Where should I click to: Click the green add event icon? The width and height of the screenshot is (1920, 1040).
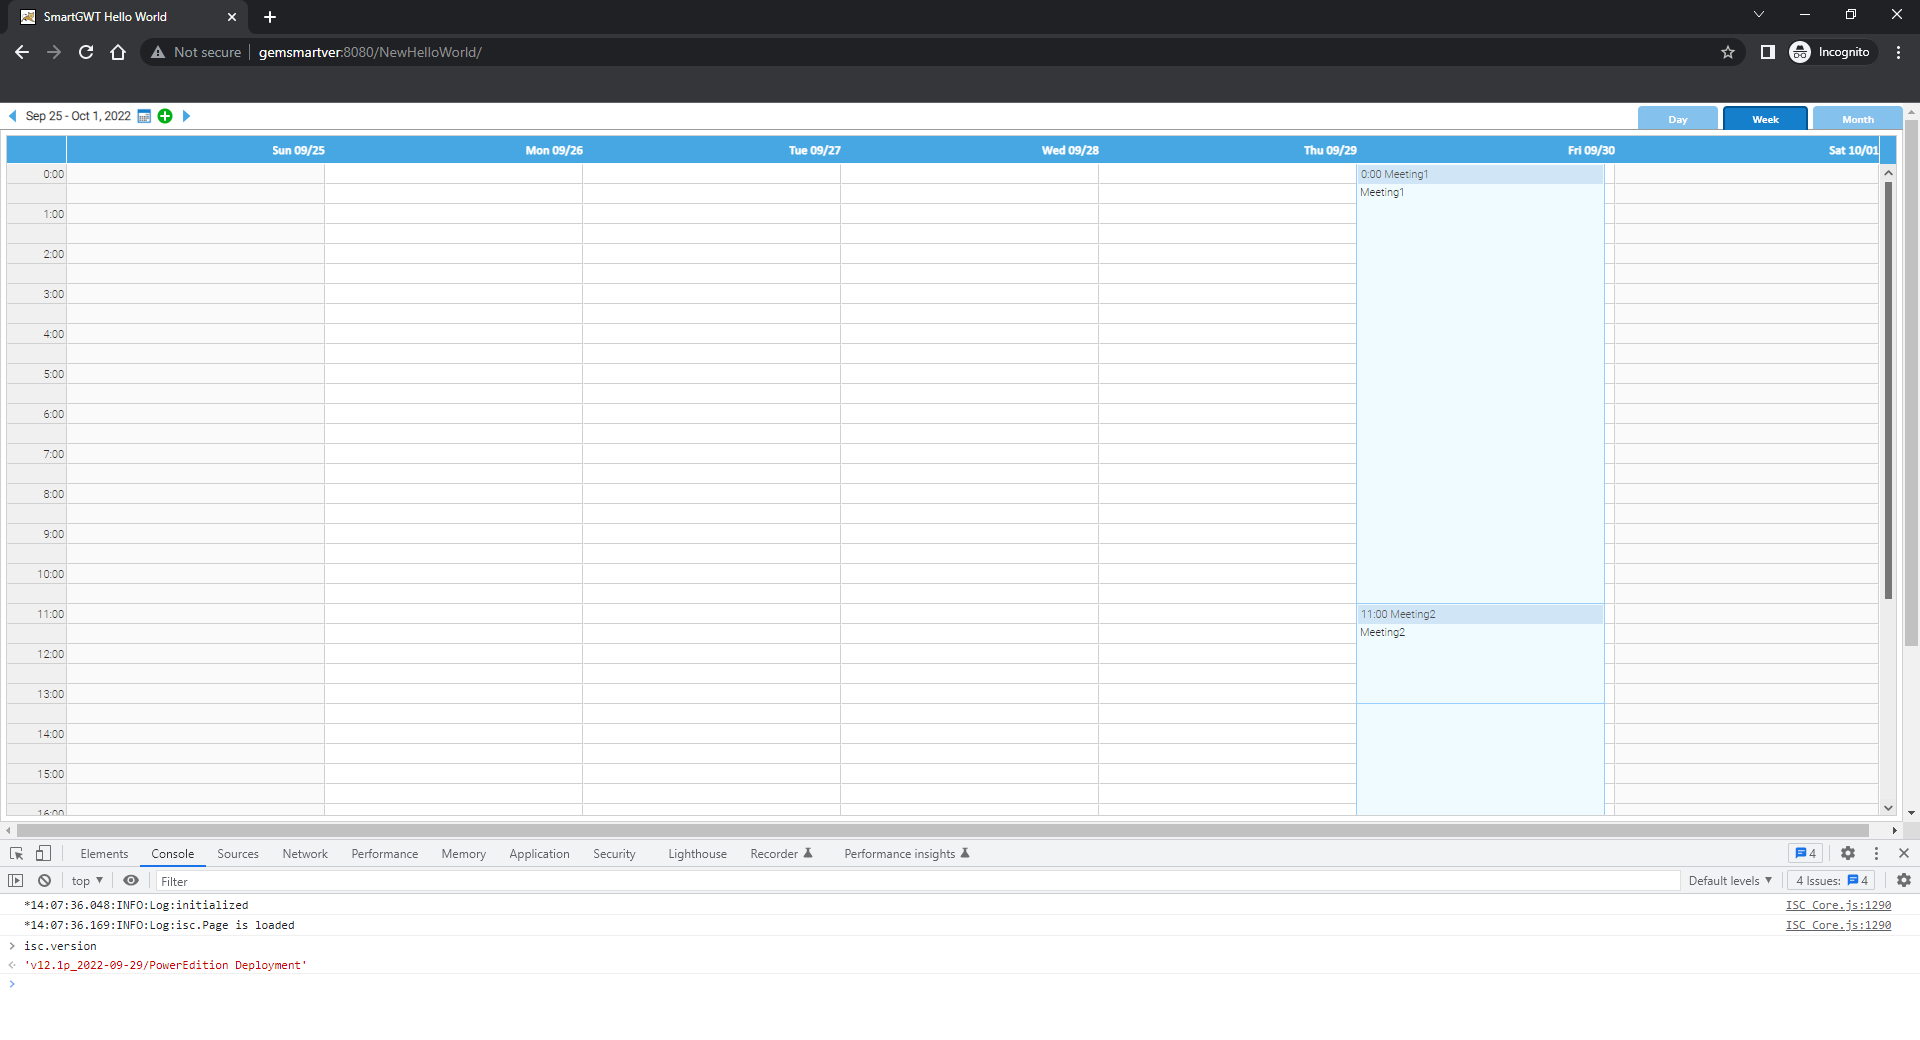point(165,116)
